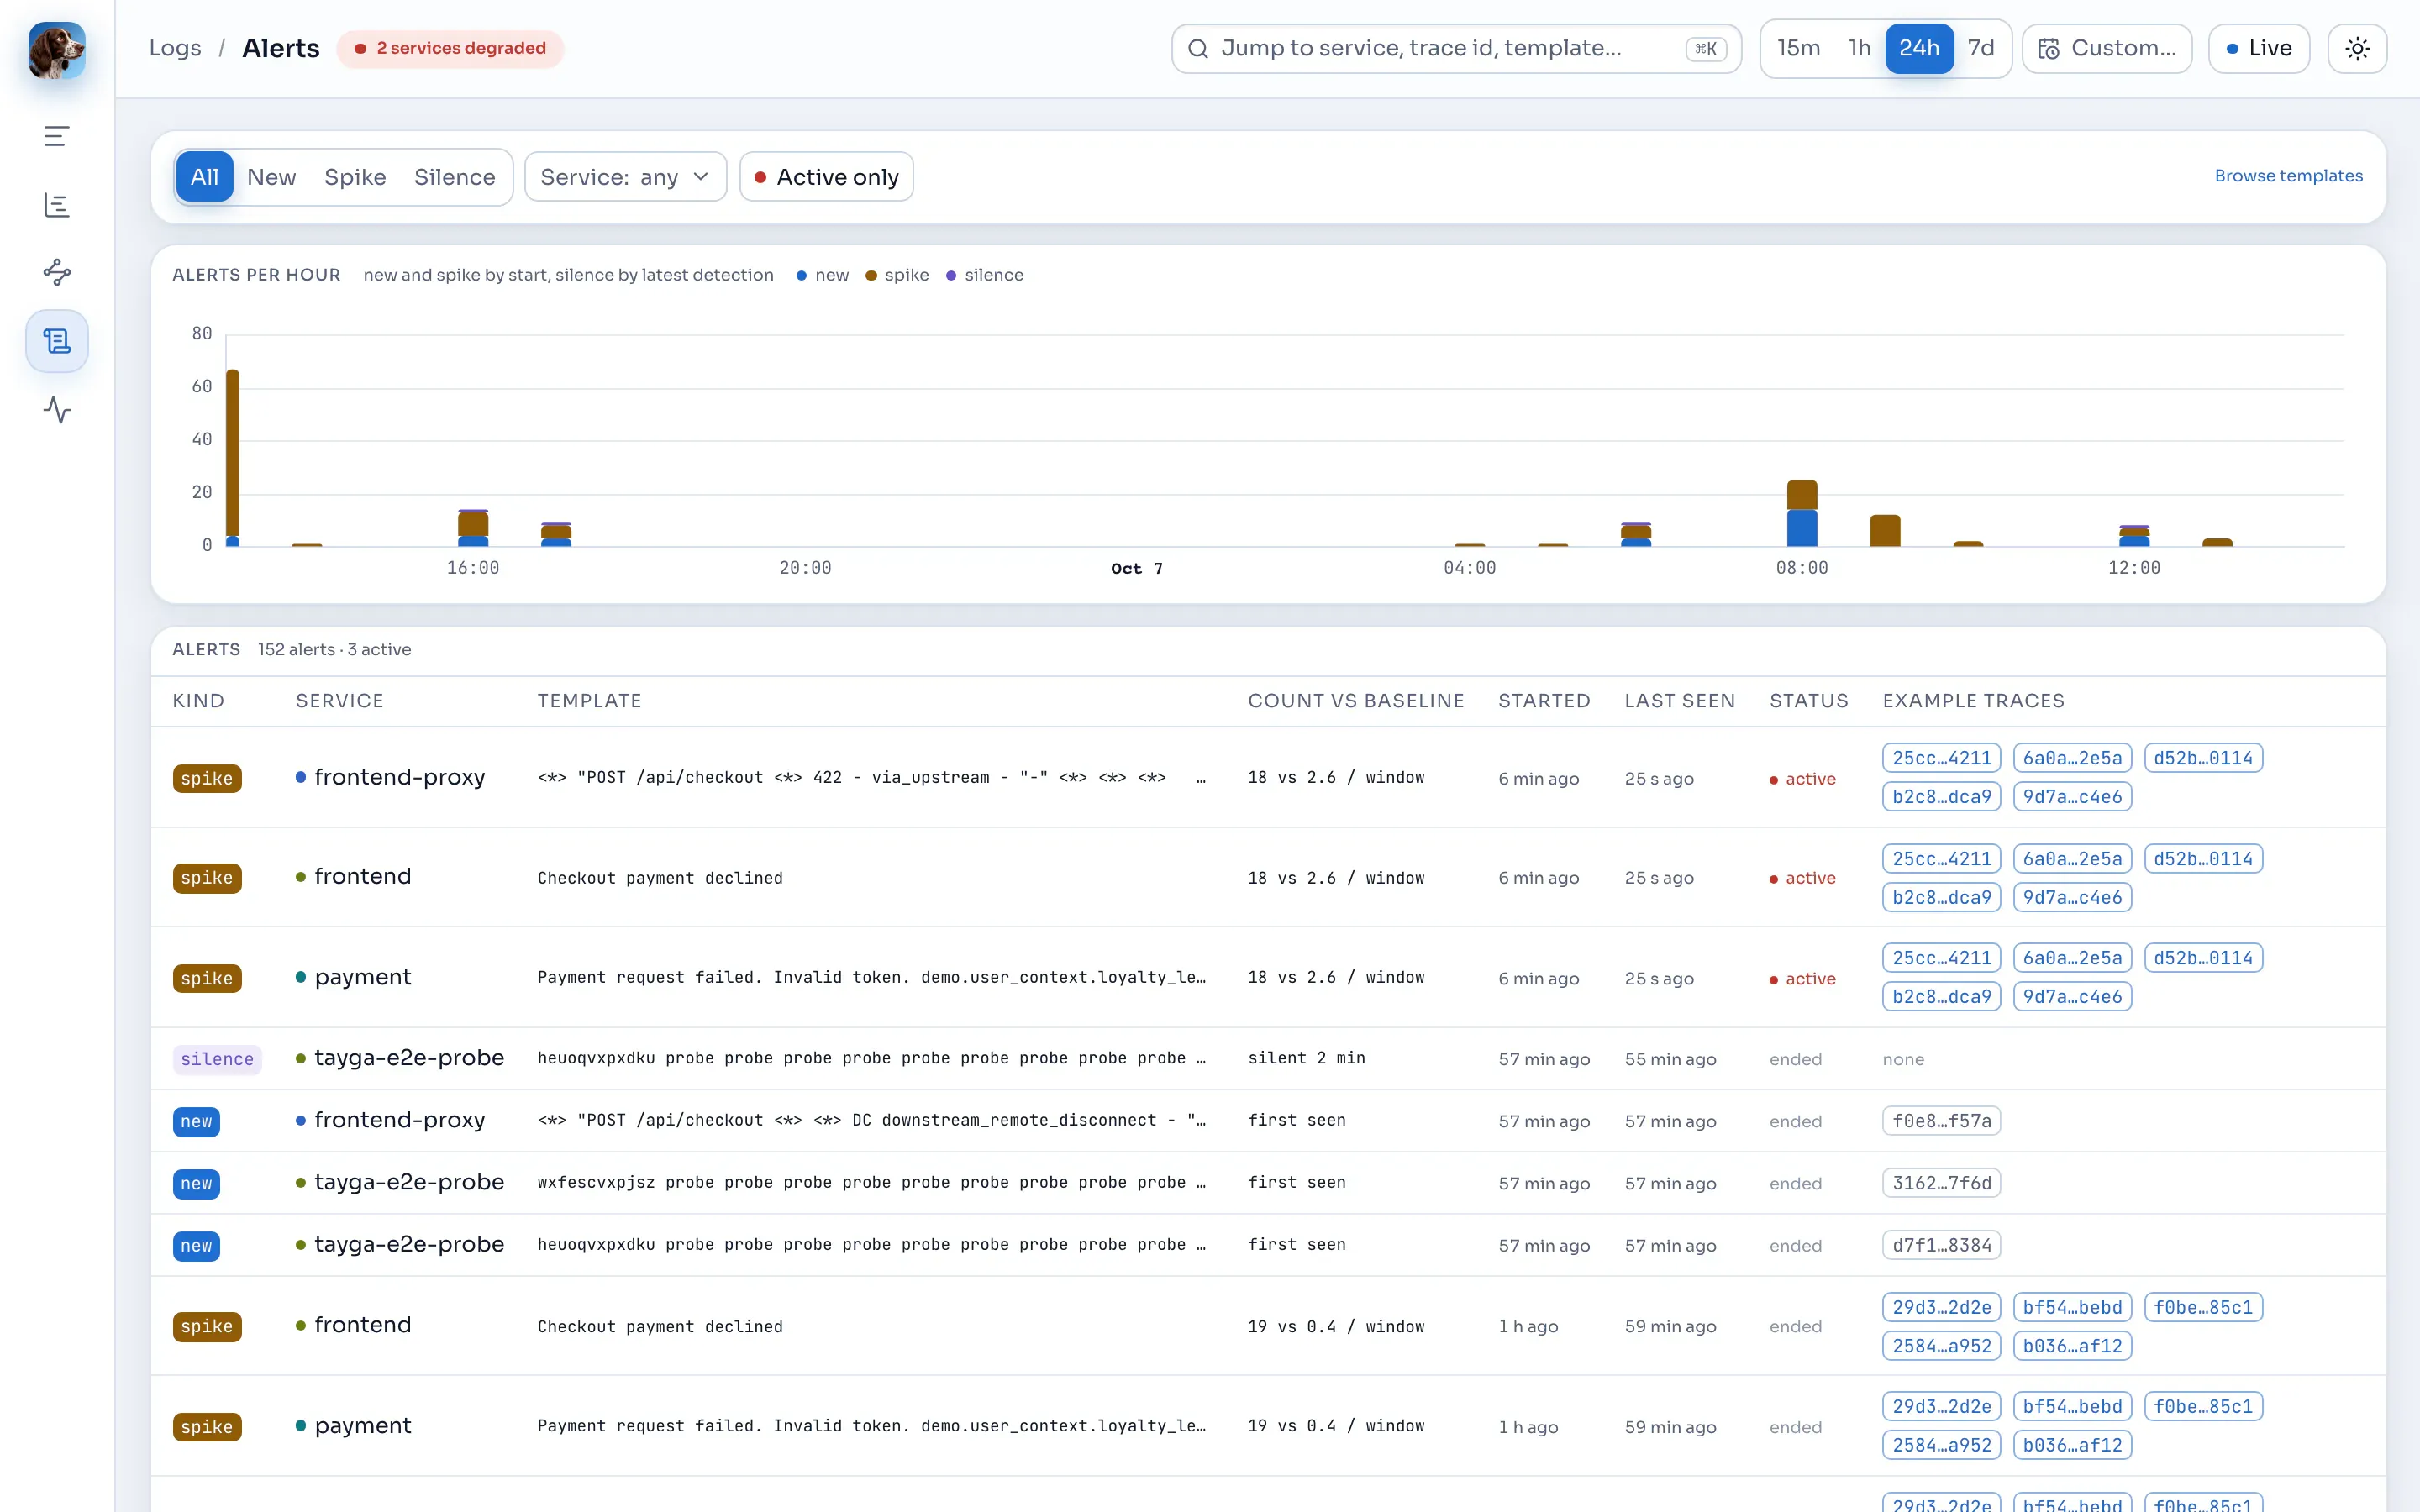
Task: Select the alerts scroll sidebar icon
Action: [57, 341]
